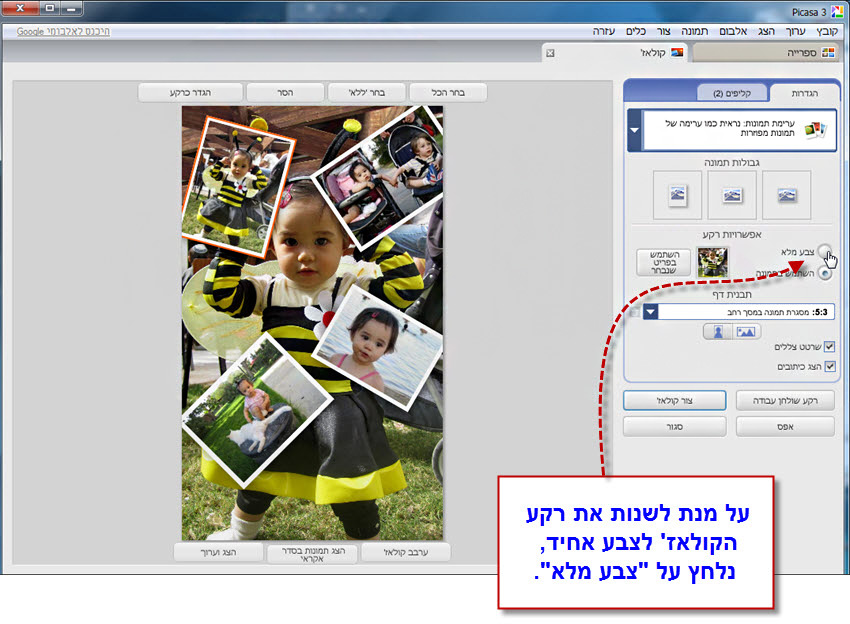Open the 'תמונה' menu

click(694, 31)
